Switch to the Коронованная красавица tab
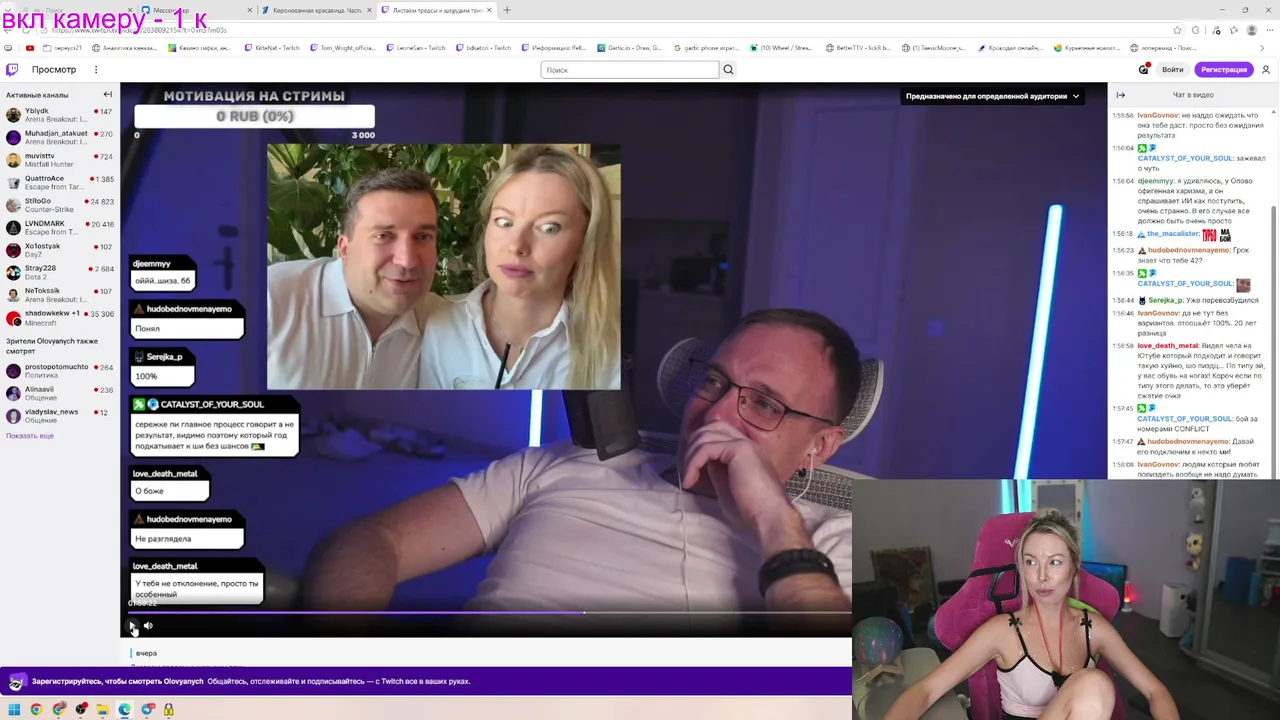The width and height of the screenshot is (1280, 720). pos(316,10)
